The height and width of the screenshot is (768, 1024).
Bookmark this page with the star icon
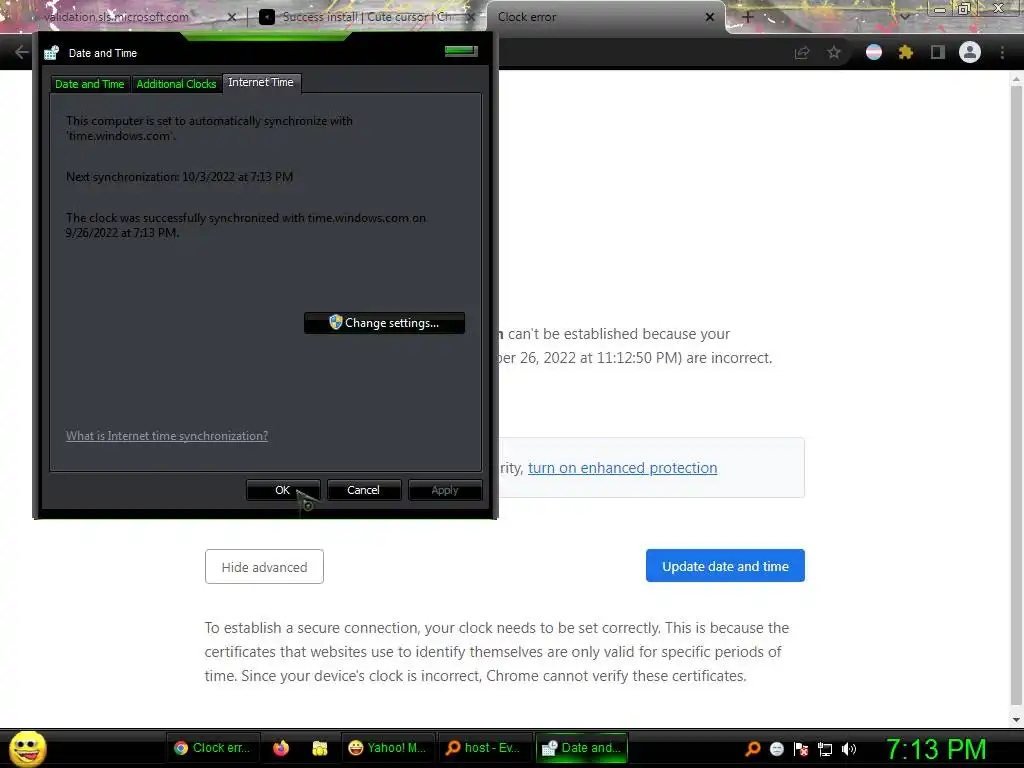pyautogui.click(x=834, y=52)
